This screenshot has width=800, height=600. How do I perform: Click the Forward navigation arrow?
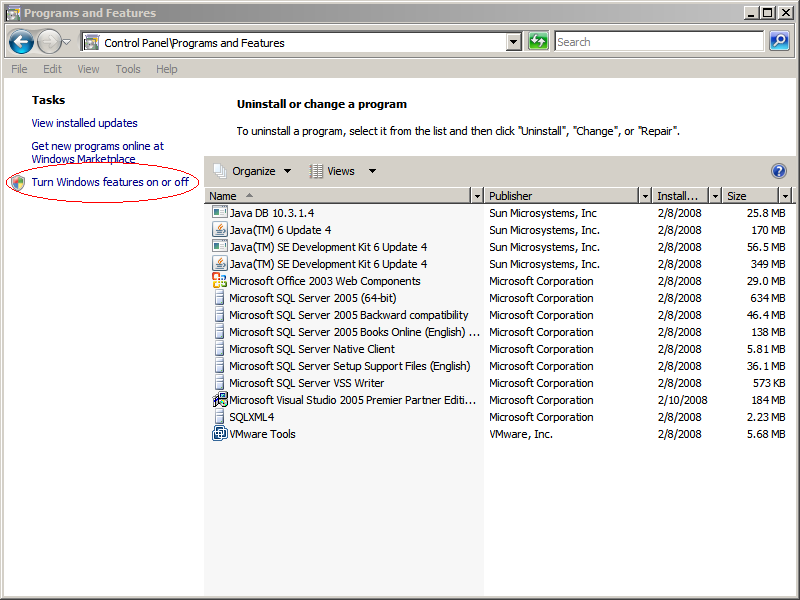49,42
